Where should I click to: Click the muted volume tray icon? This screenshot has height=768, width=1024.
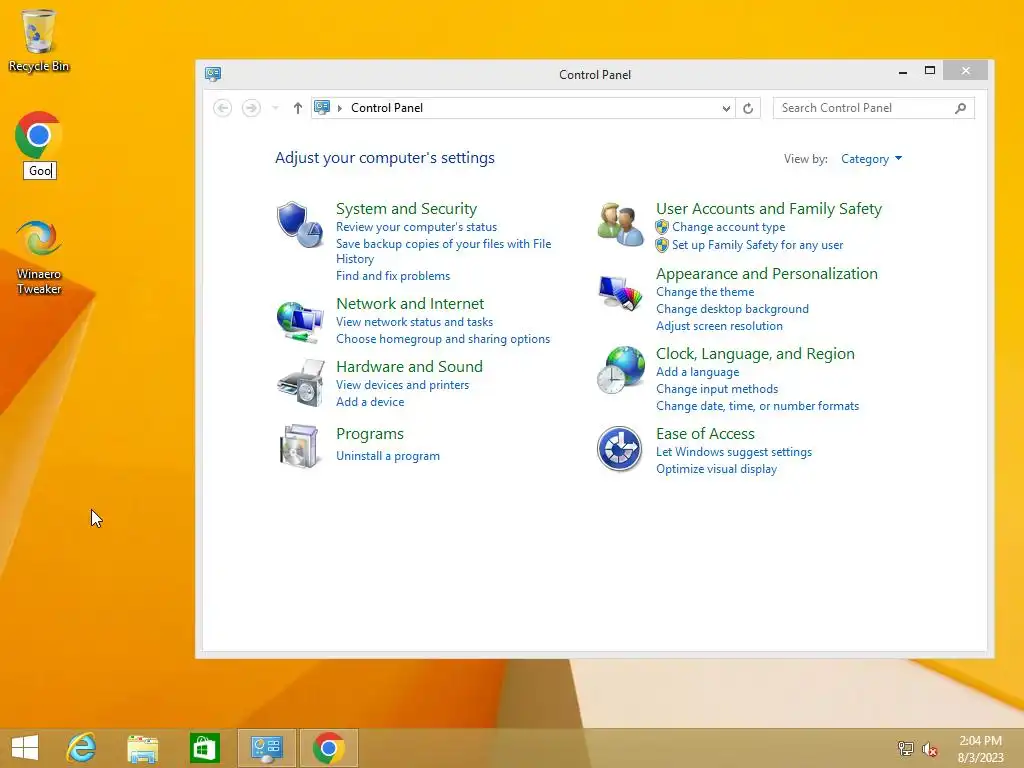[x=929, y=749]
